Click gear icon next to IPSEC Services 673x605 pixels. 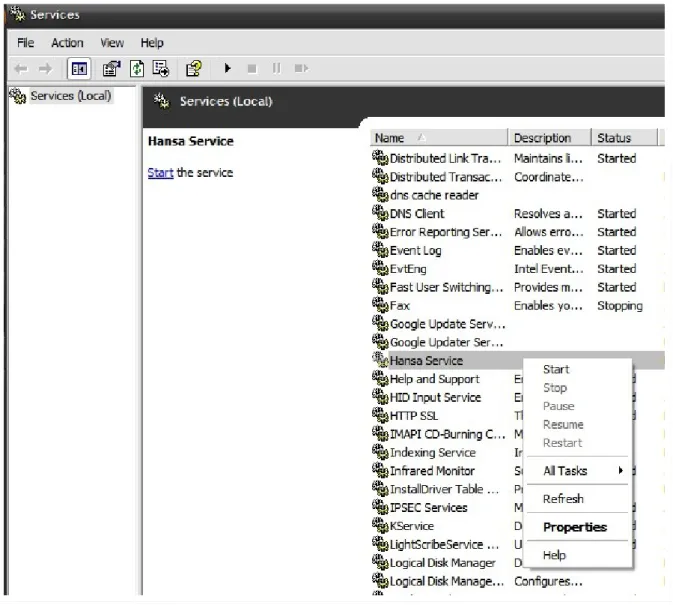coord(380,507)
